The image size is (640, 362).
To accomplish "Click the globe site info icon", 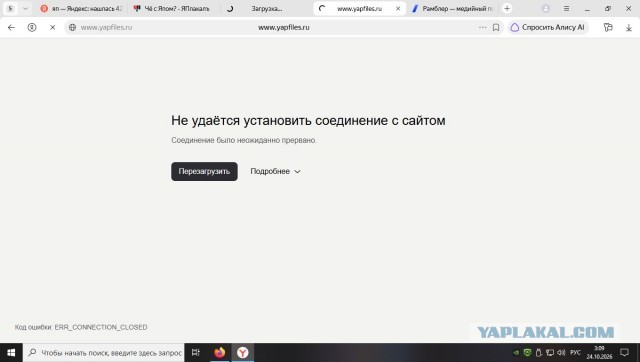I will click(72, 27).
